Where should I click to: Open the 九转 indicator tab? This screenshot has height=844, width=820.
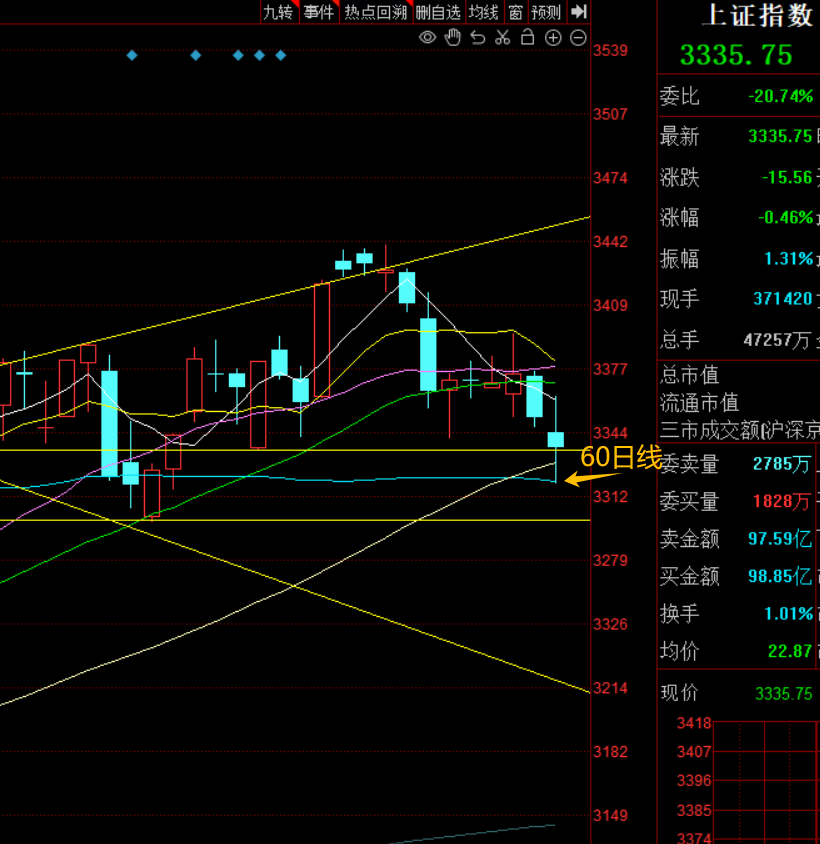278,12
